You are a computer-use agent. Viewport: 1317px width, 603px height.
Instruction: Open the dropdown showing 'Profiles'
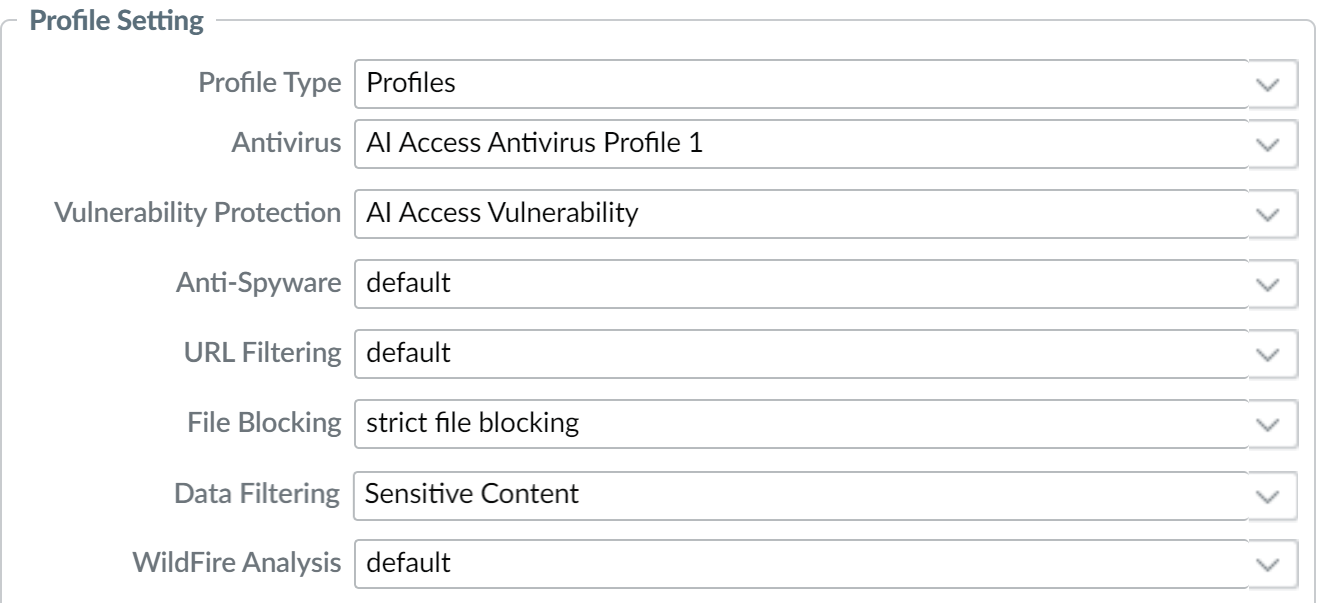coord(800,84)
